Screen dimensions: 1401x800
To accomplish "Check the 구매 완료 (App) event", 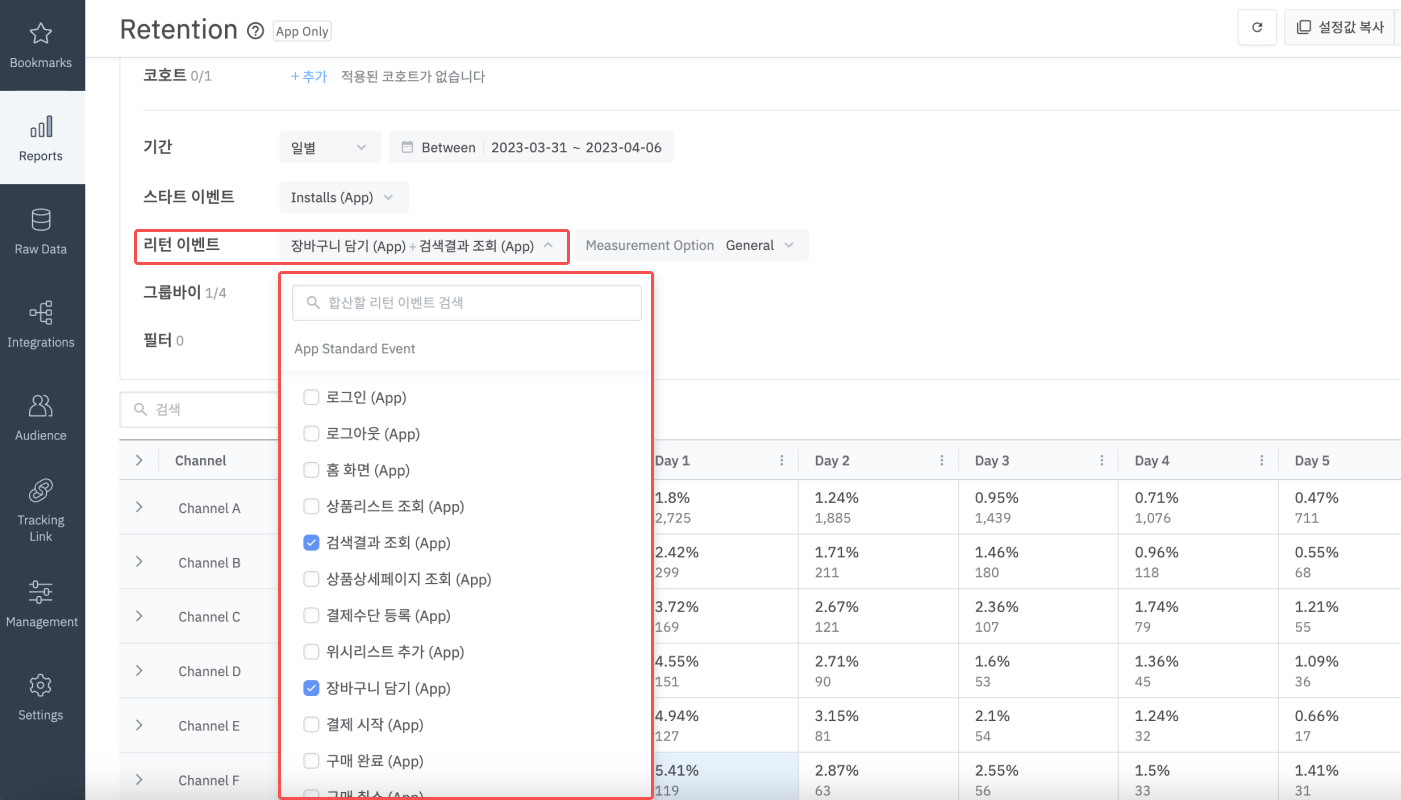I will coord(311,761).
